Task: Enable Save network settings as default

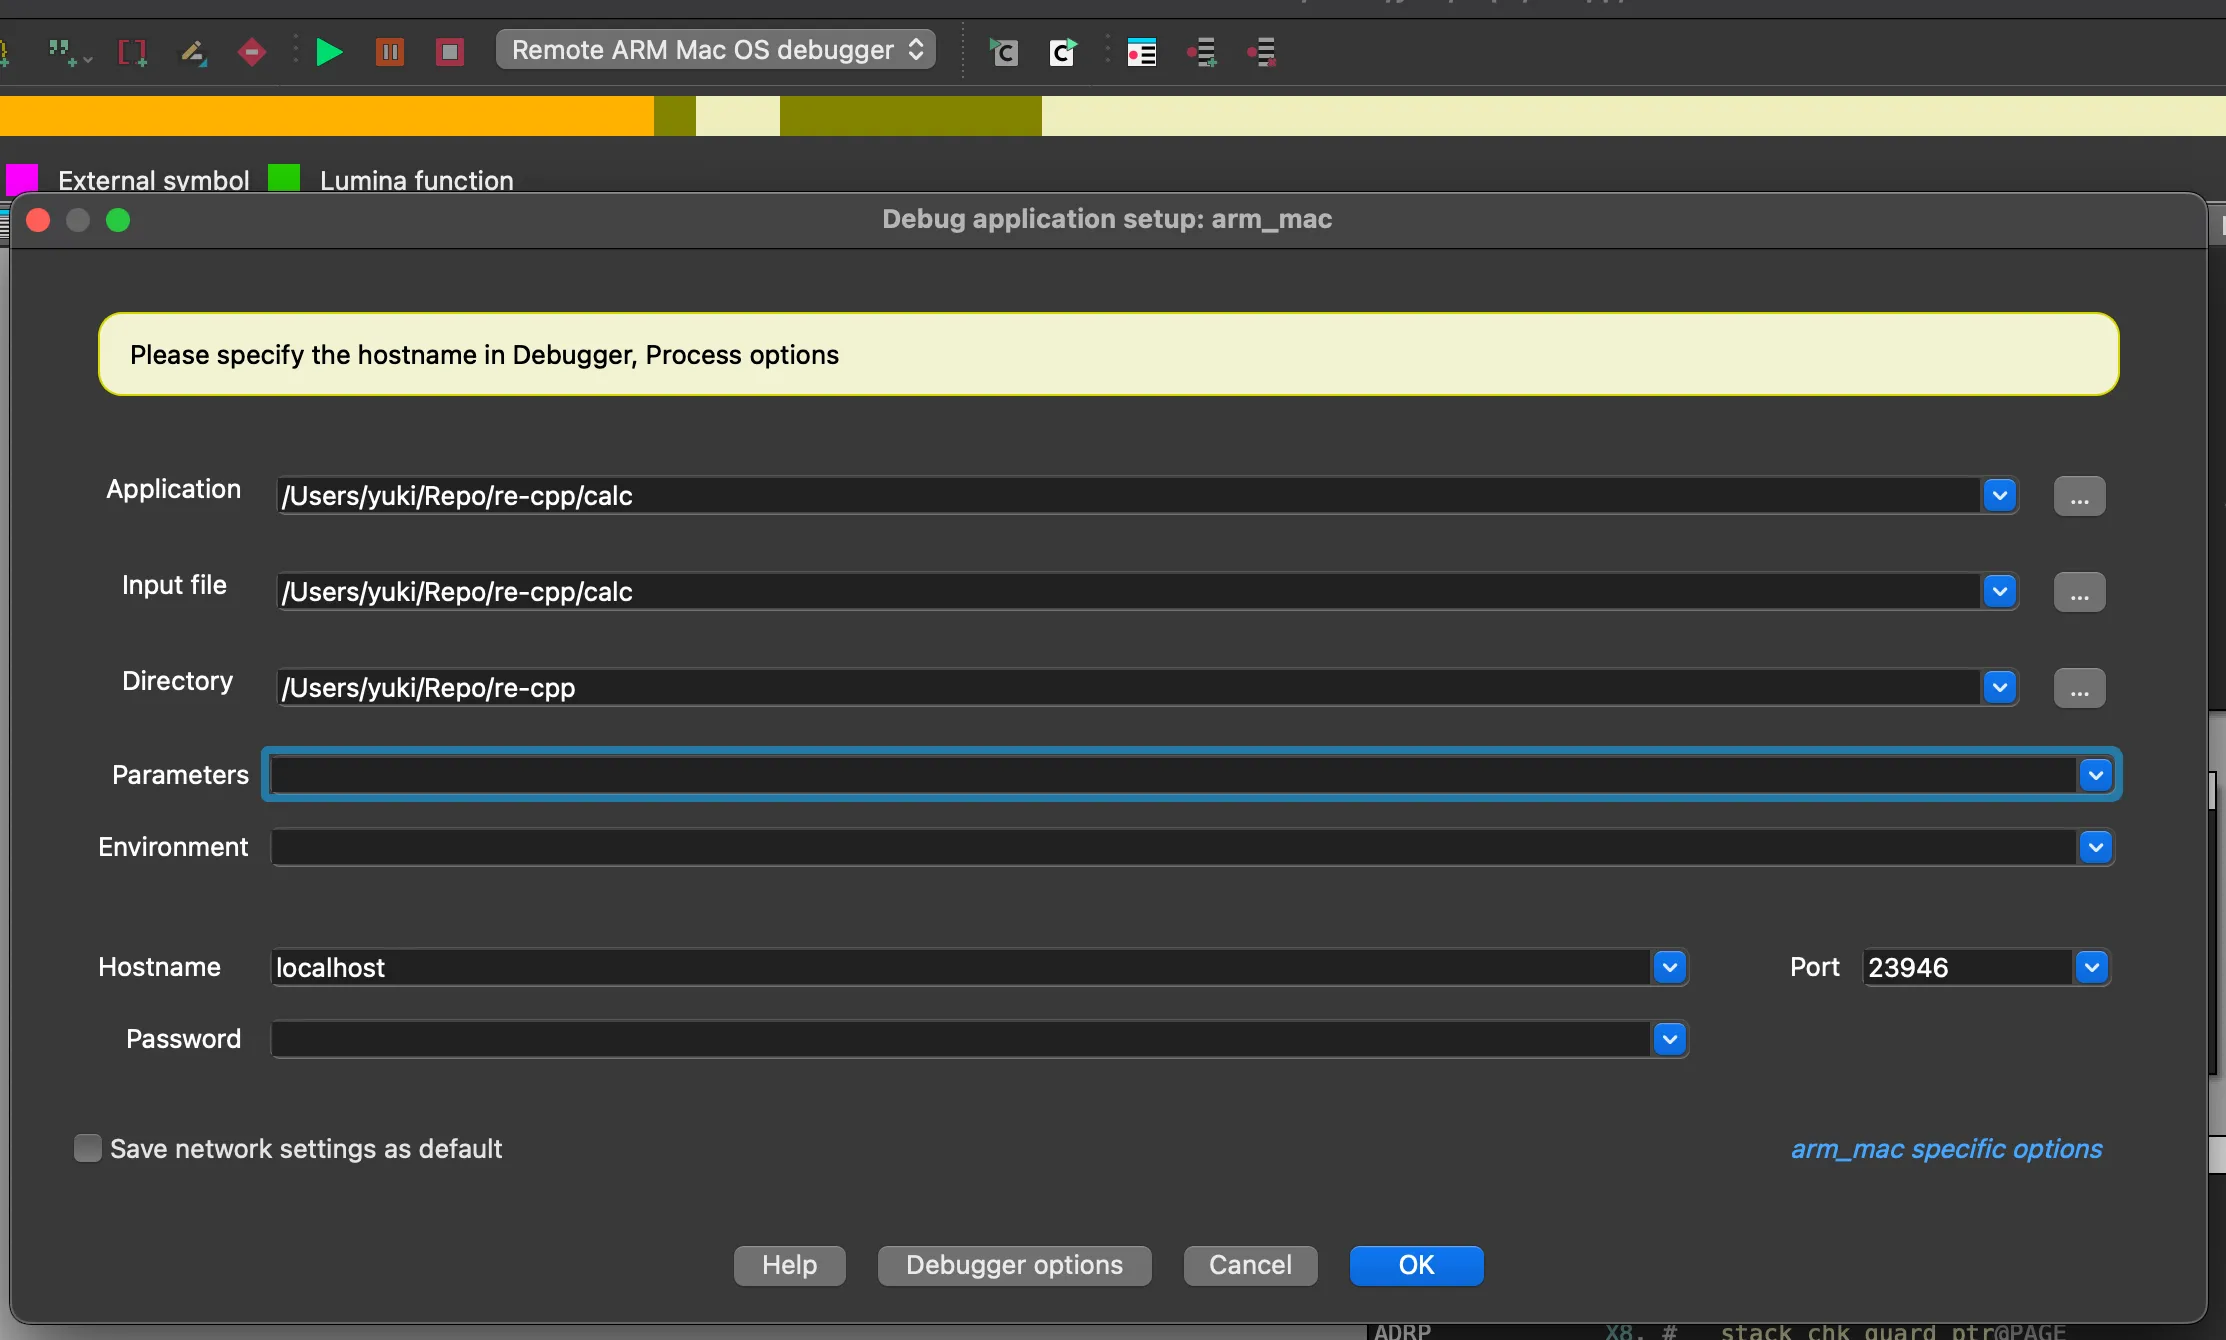Action: click(x=88, y=1148)
